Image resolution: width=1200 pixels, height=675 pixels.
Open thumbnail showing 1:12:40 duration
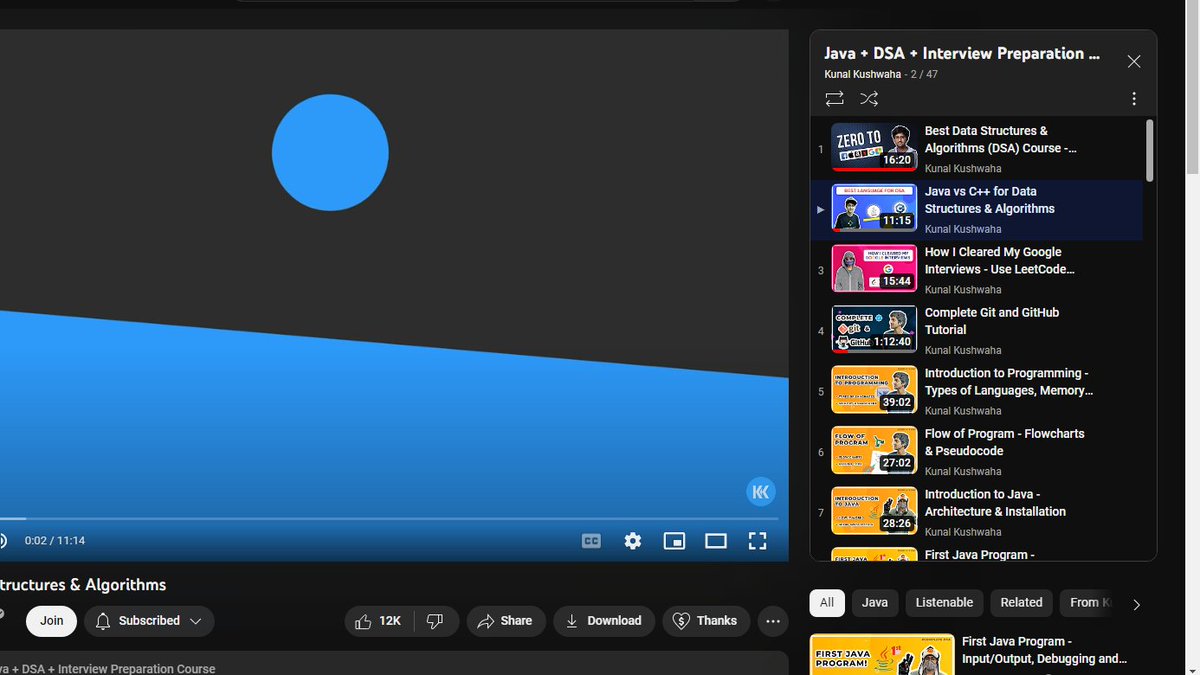click(x=874, y=329)
